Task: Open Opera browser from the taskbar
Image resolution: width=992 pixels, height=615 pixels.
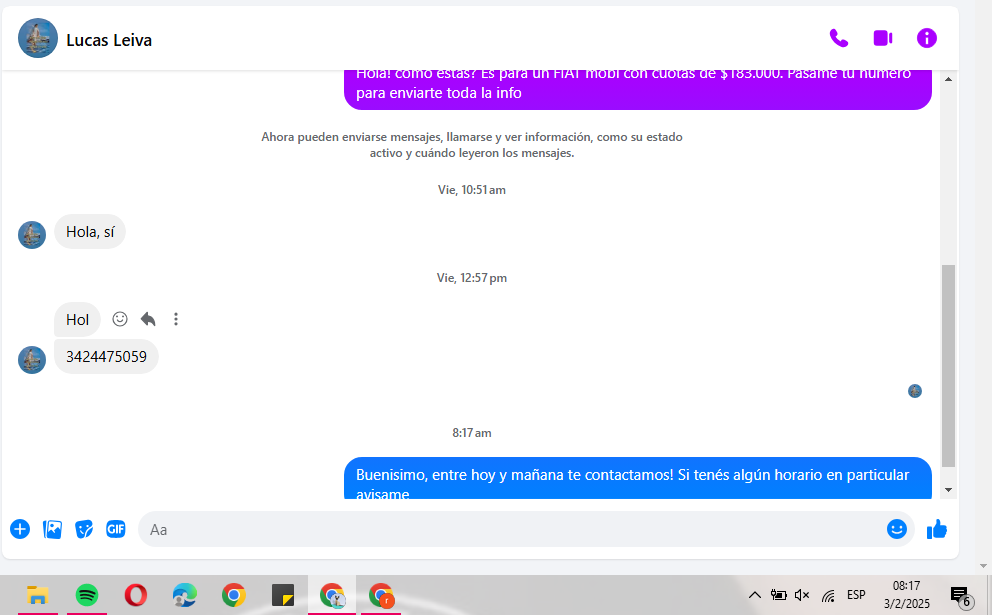Action: tap(135, 595)
